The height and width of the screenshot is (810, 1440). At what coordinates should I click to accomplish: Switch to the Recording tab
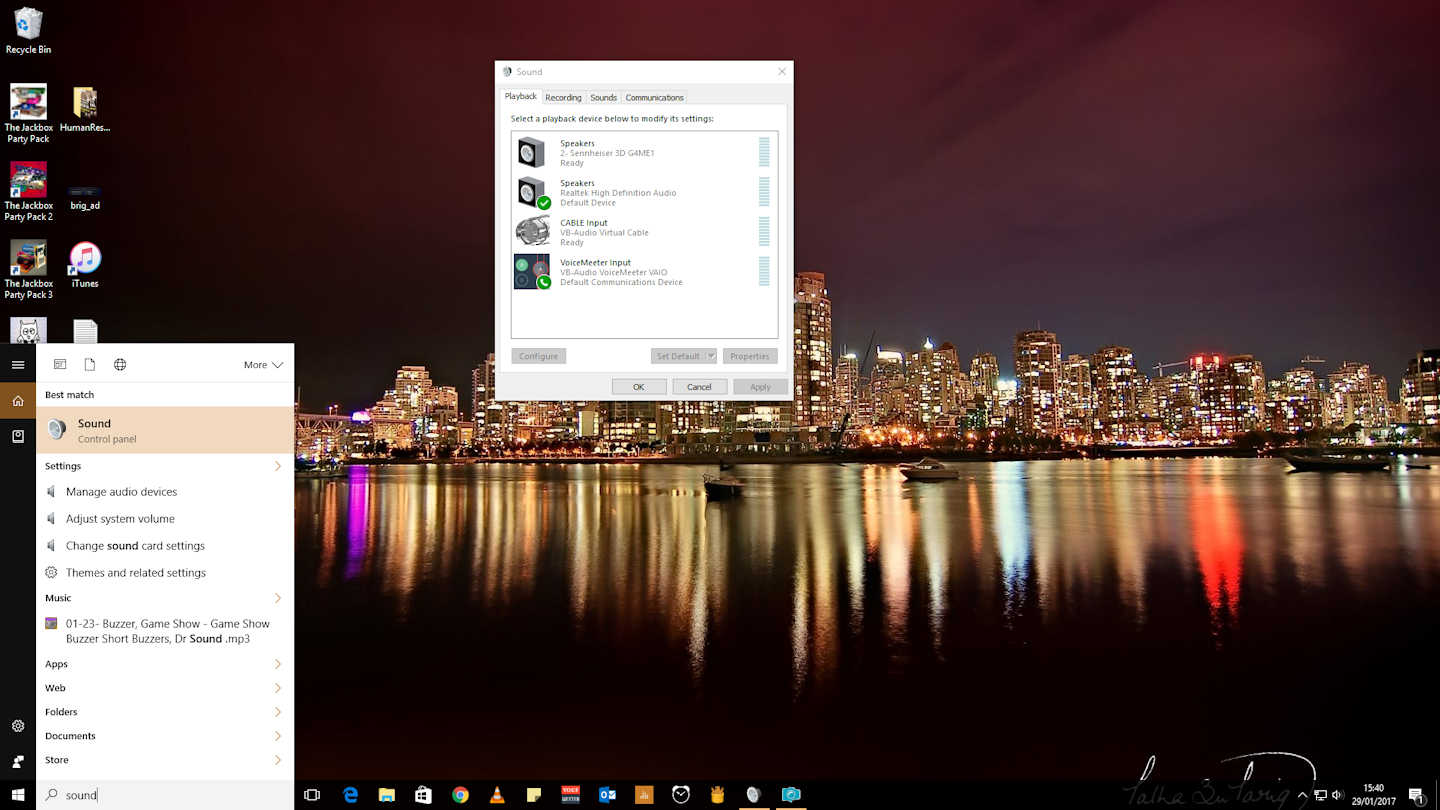[563, 97]
